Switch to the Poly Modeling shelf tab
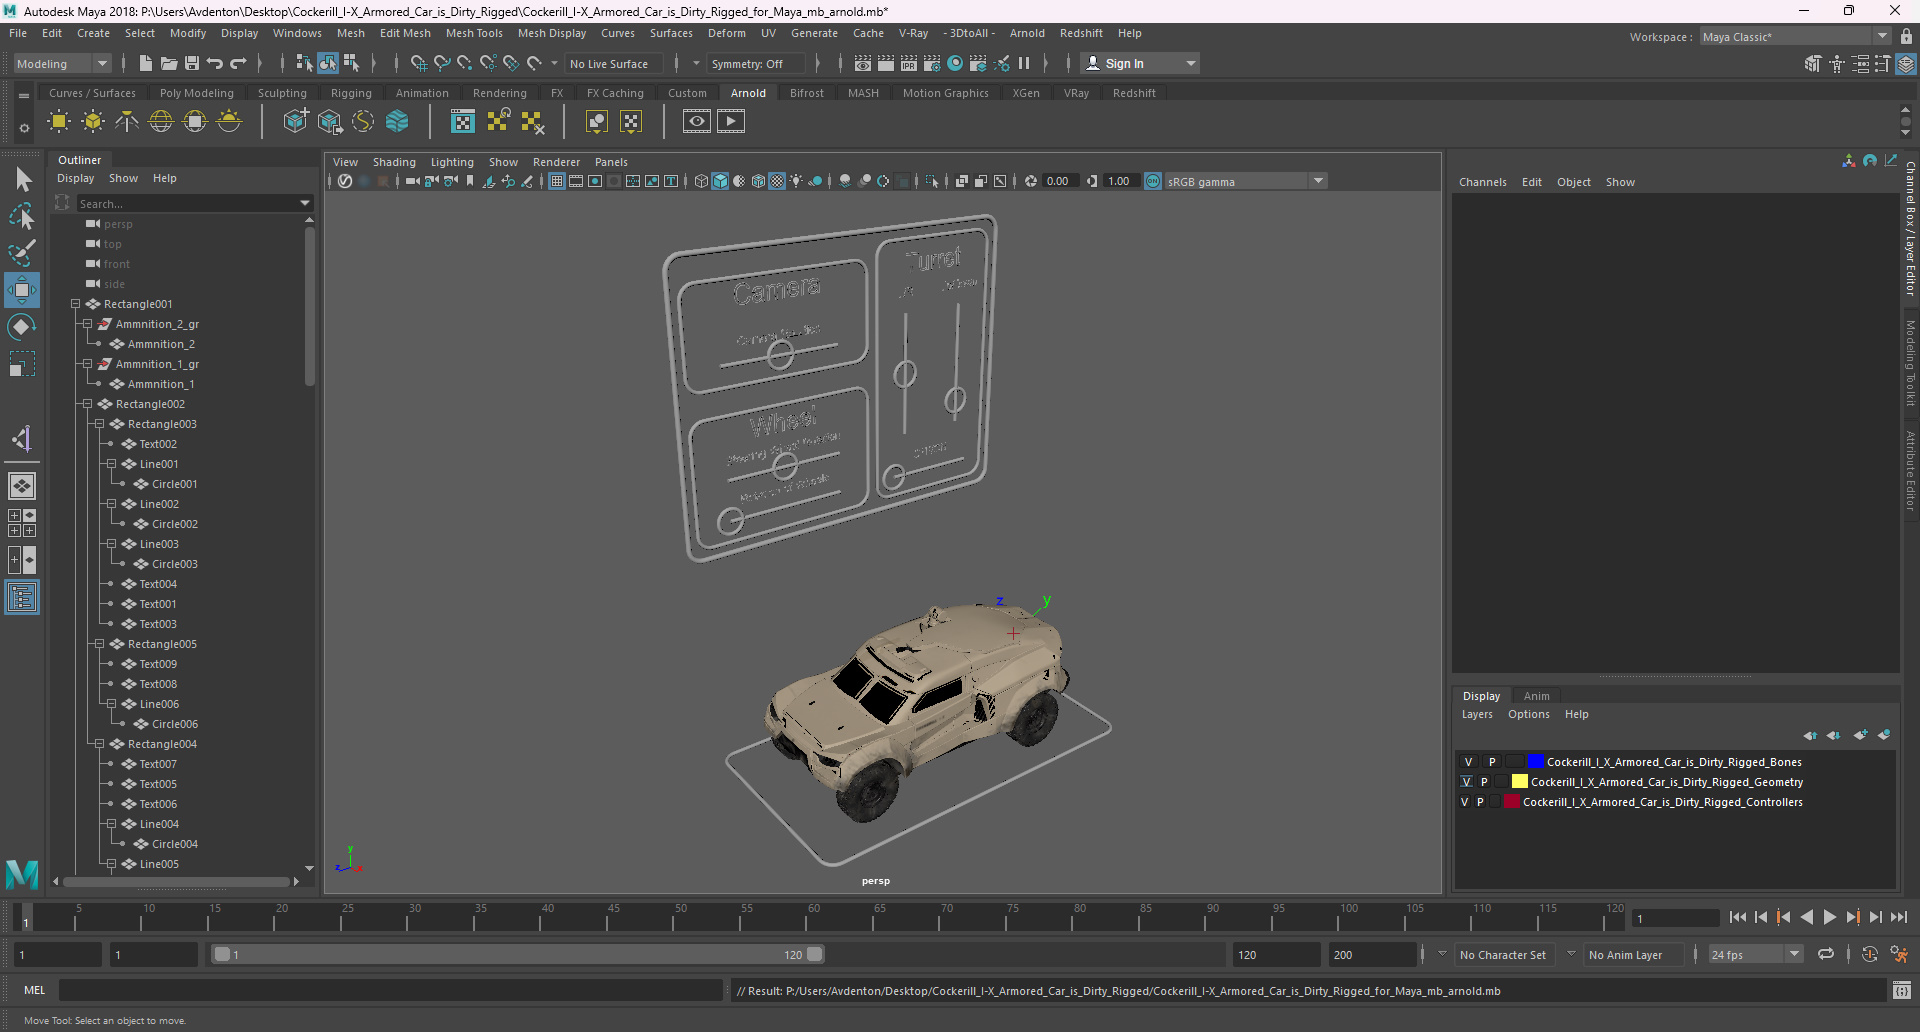 click(x=196, y=93)
